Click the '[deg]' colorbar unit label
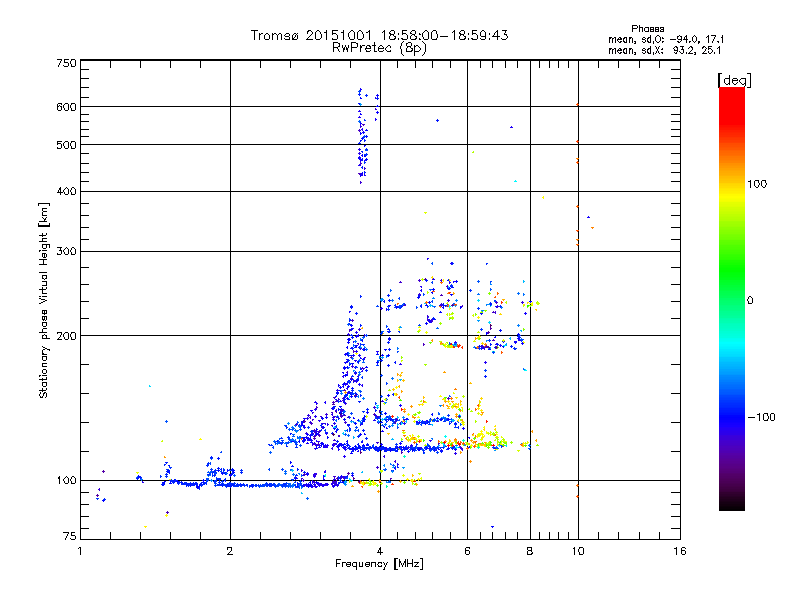800x600 pixels. (x=734, y=80)
